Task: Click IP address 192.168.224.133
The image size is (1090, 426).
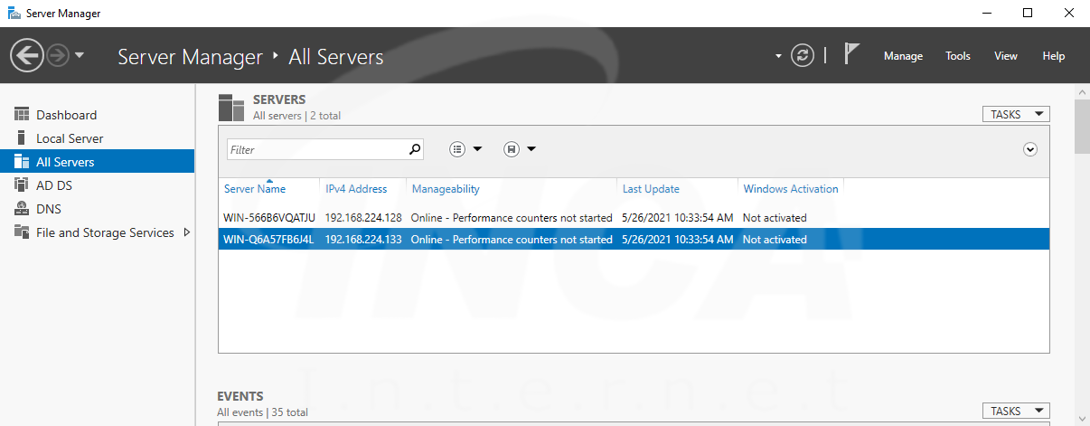Action: point(364,240)
